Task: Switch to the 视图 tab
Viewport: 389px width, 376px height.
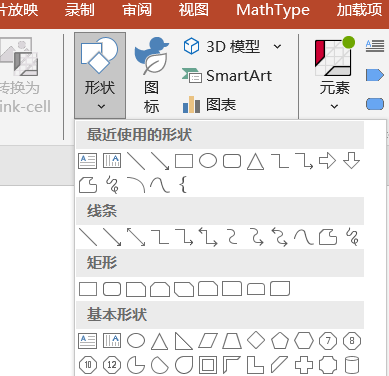Action: click(194, 10)
